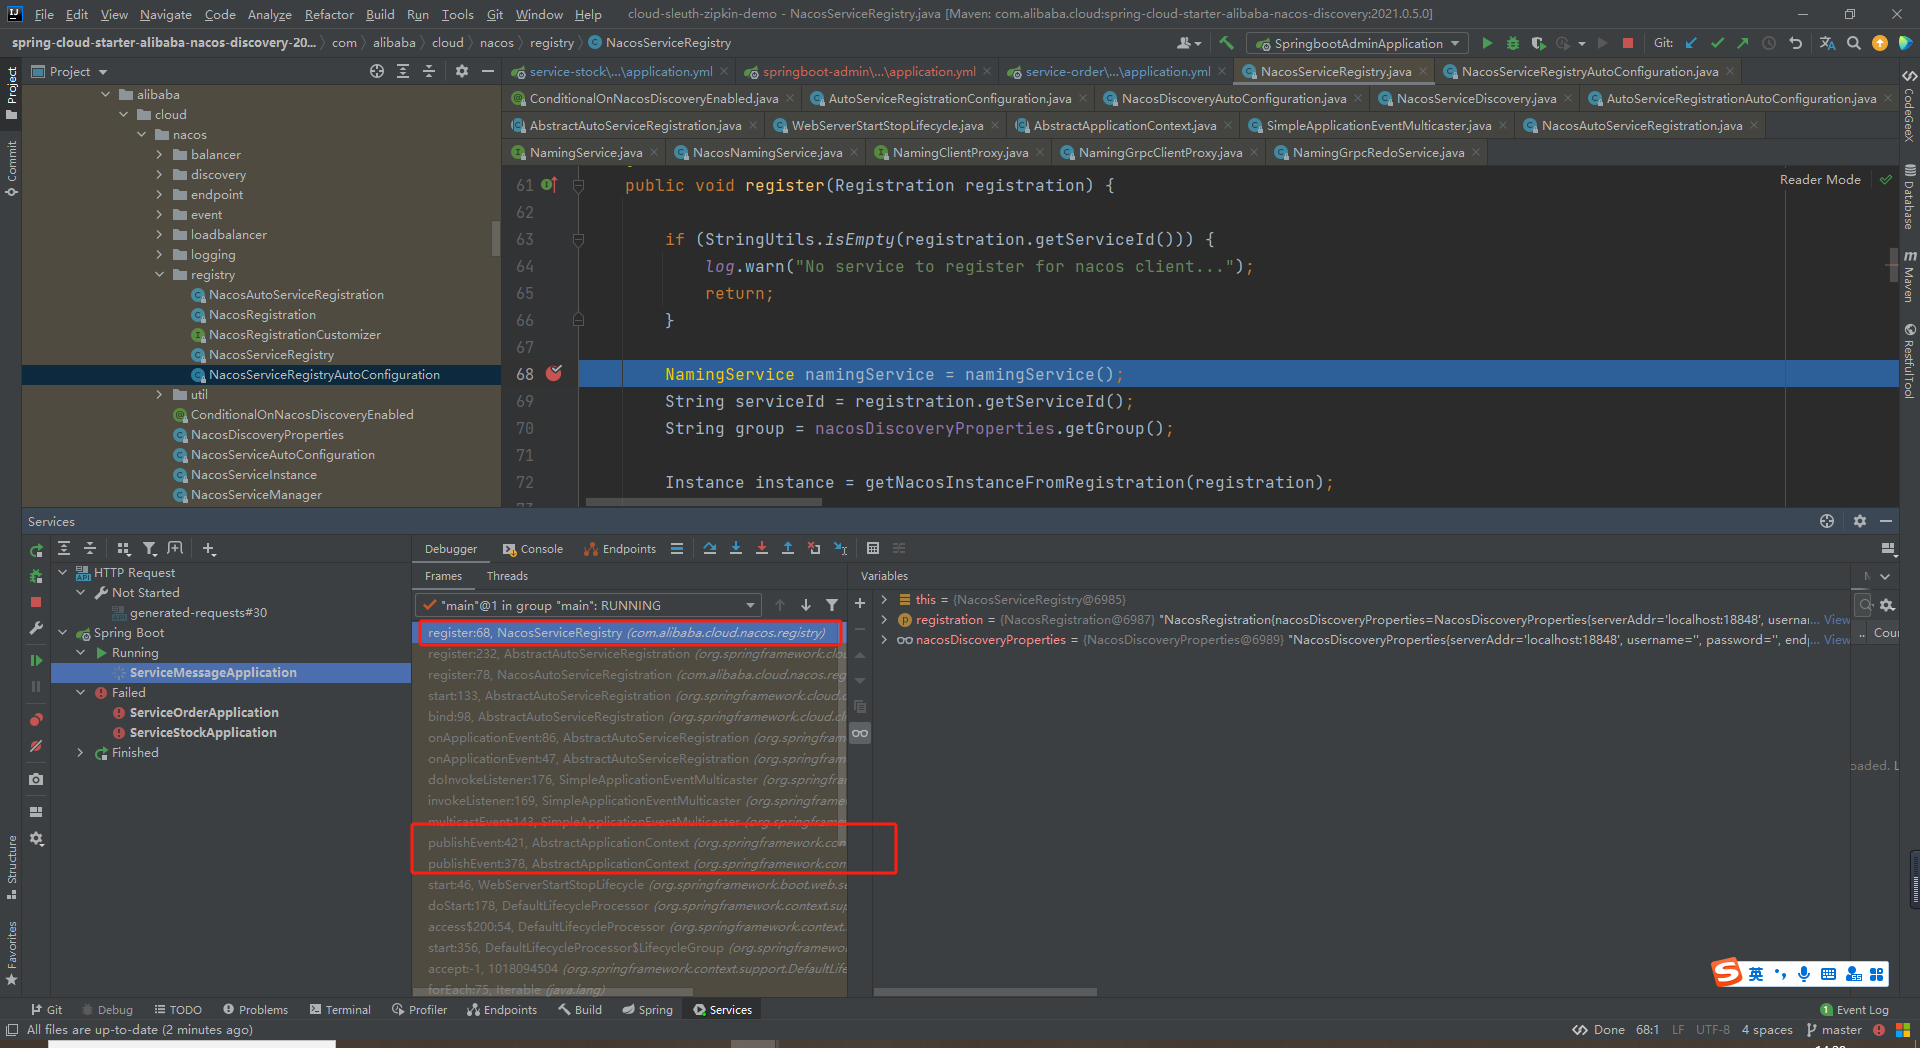Image resolution: width=1920 pixels, height=1048 pixels.
Task: Open the NamingService.java editor tab
Action: [585, 152]
